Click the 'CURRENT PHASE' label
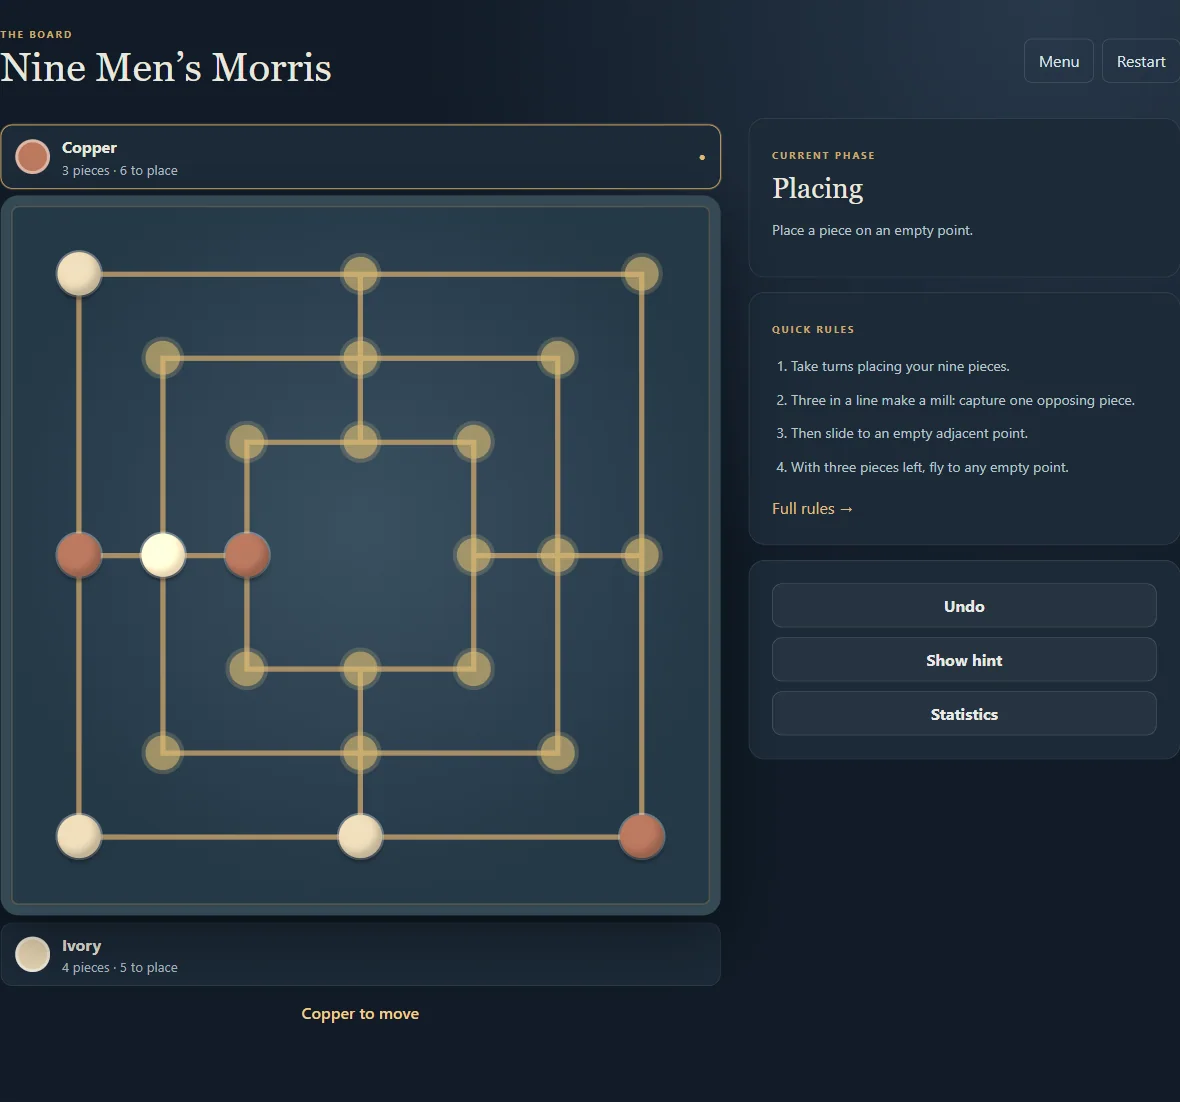This screenshot has height=1102, width=1180. [x=823, y=156]
